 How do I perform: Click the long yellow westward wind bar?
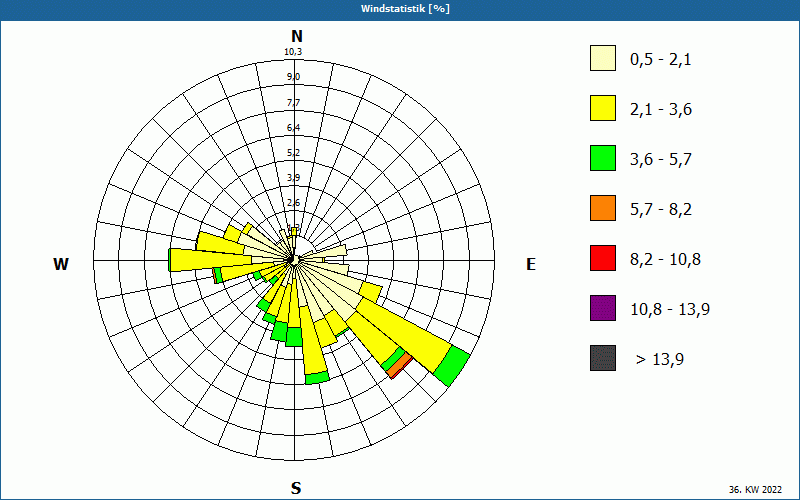210,259
